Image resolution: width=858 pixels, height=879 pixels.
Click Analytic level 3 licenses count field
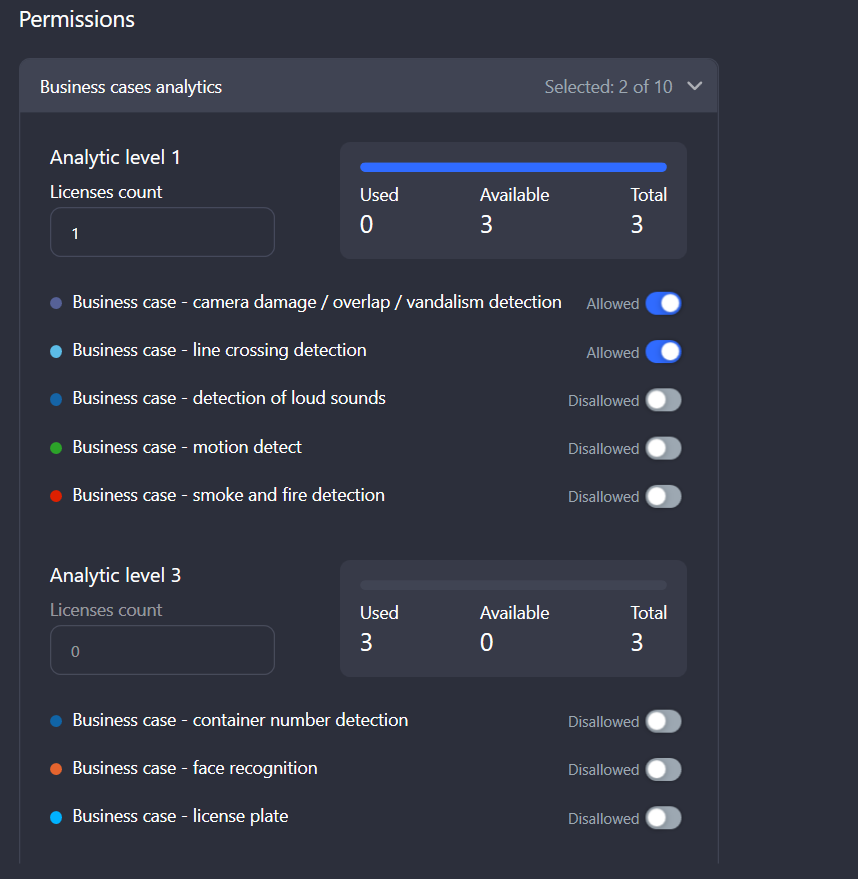click(162, 651)
